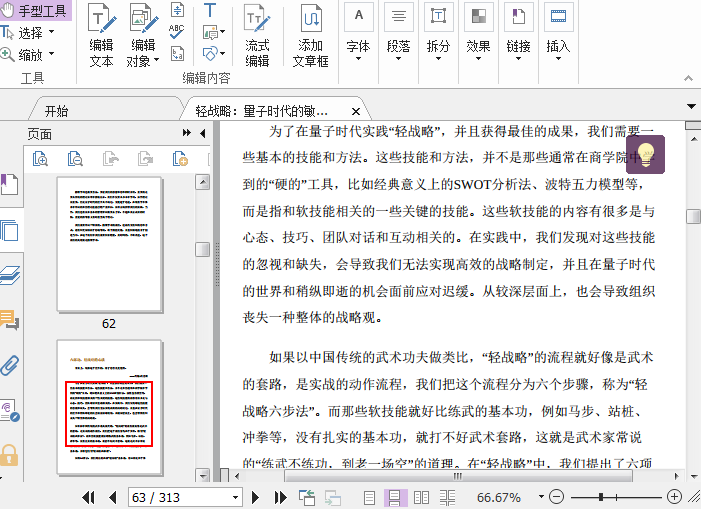Viewport: 701px width, 509px height.
Task: Click the document horizontal scrollbar
Action: click(458, 476)
